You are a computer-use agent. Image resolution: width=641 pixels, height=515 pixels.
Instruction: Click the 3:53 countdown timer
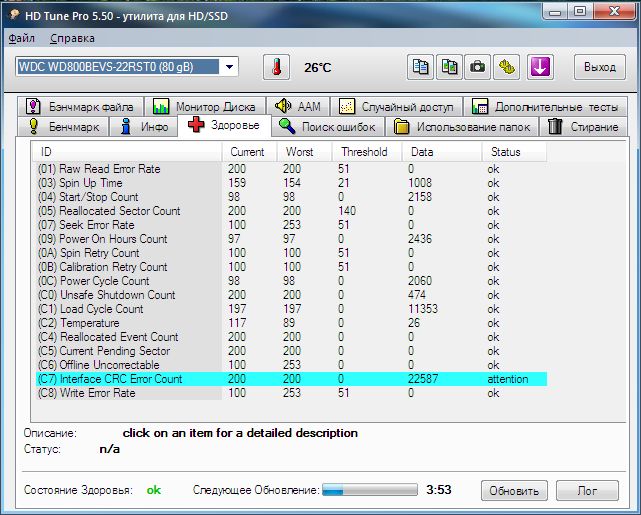(x=439, y=489)
